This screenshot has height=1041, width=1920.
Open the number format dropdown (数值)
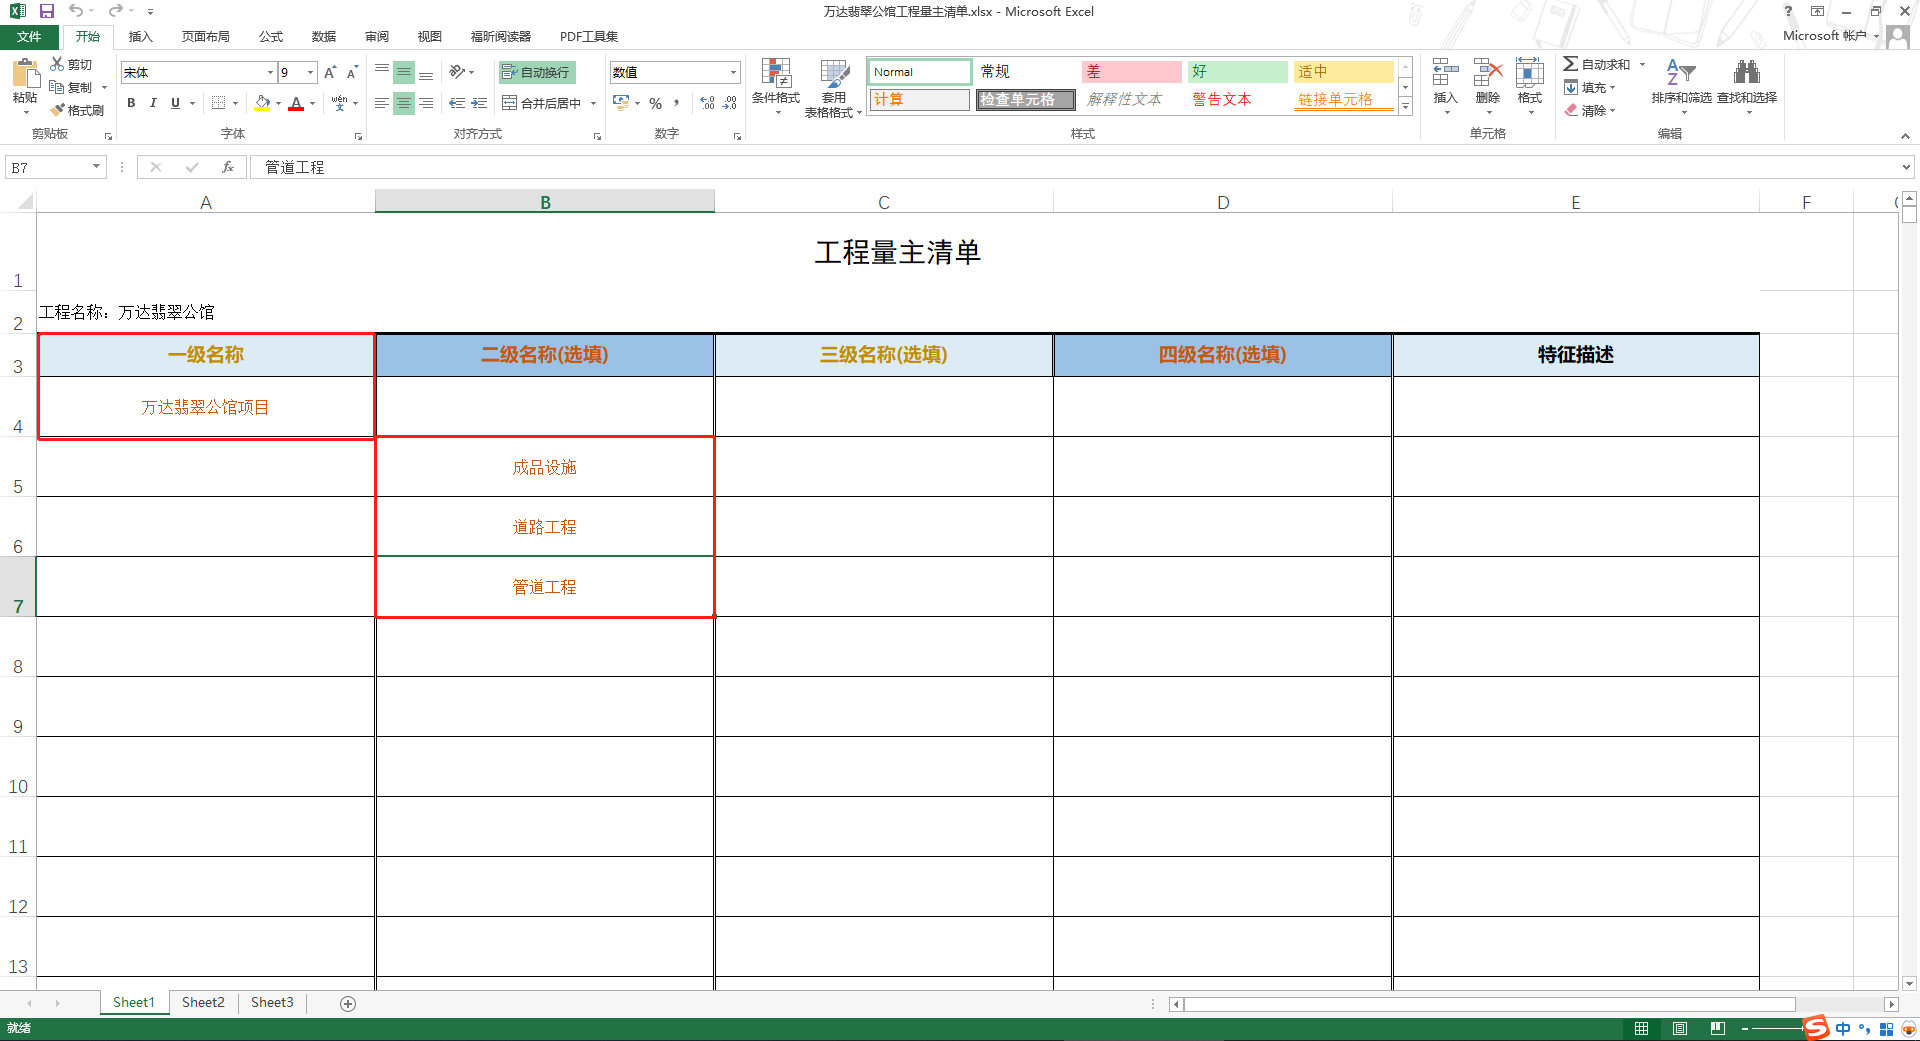pyautogui.click(x=733, y=72)
